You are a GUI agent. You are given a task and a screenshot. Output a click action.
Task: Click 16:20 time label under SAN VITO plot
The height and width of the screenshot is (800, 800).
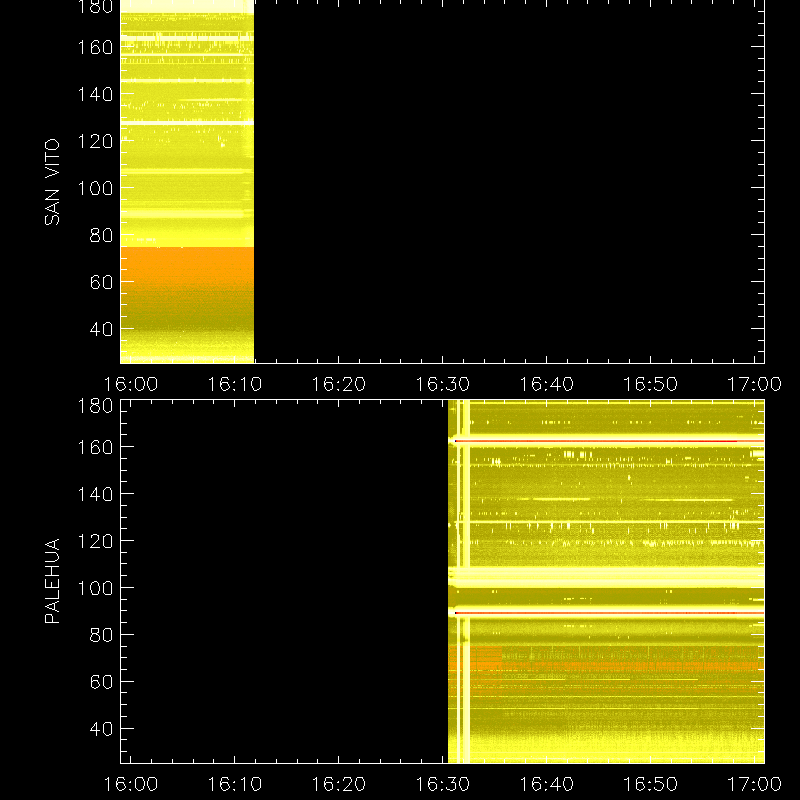coord(339,384)
